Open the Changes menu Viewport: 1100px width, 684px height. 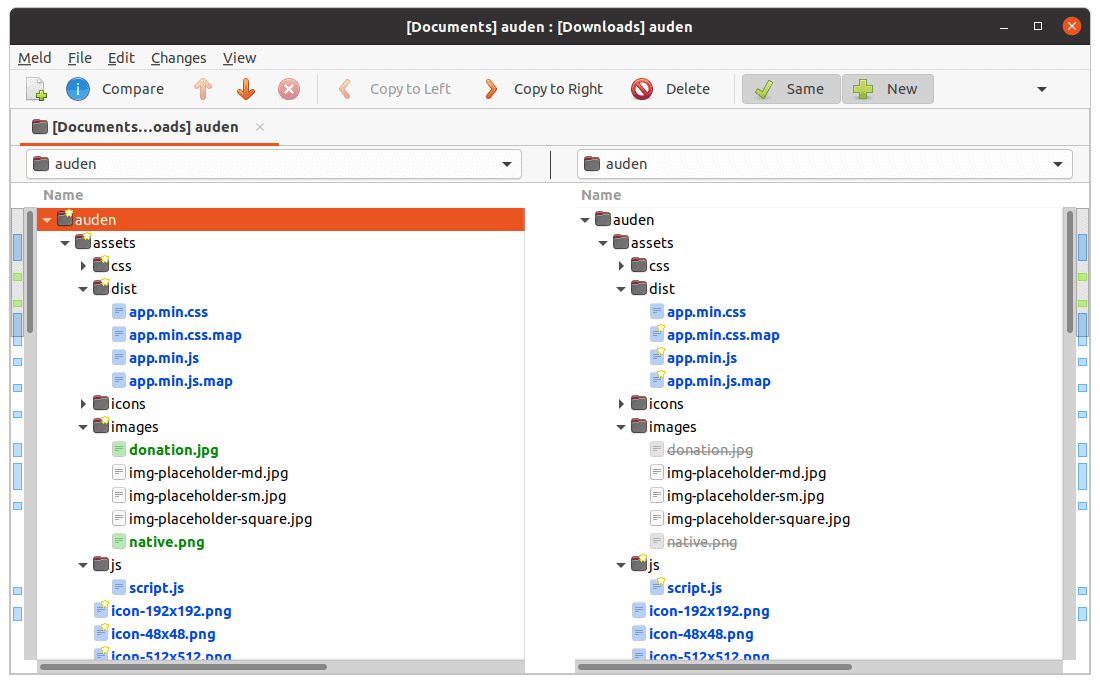[x=178, y=58]
